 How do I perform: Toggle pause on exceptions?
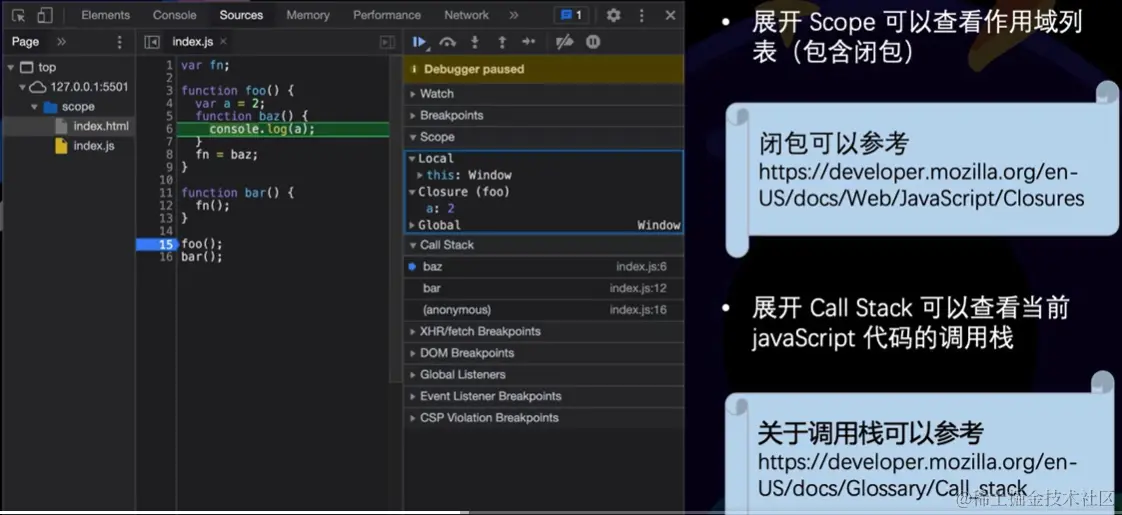tap(593, 42)
